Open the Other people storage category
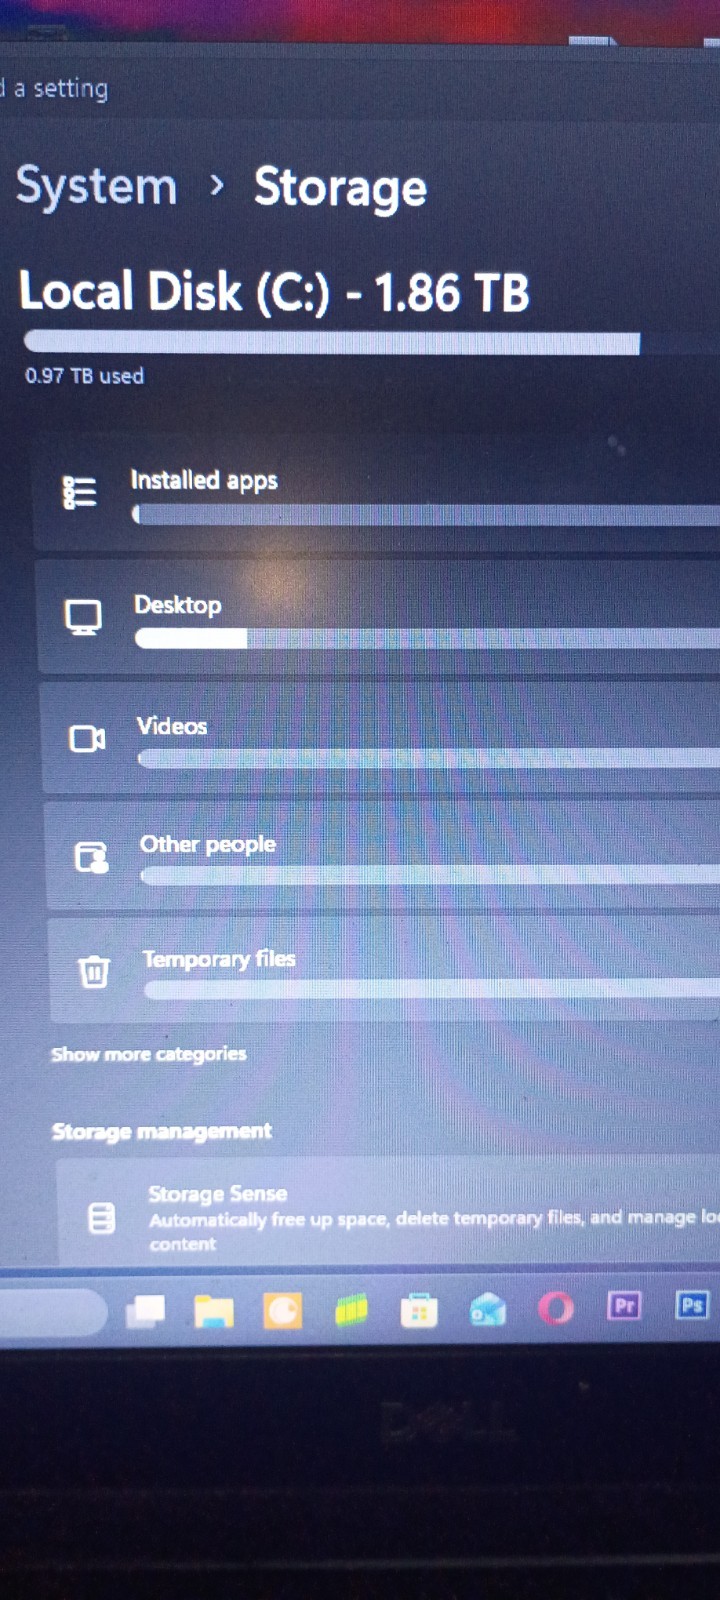 click(x=383, y=856)
